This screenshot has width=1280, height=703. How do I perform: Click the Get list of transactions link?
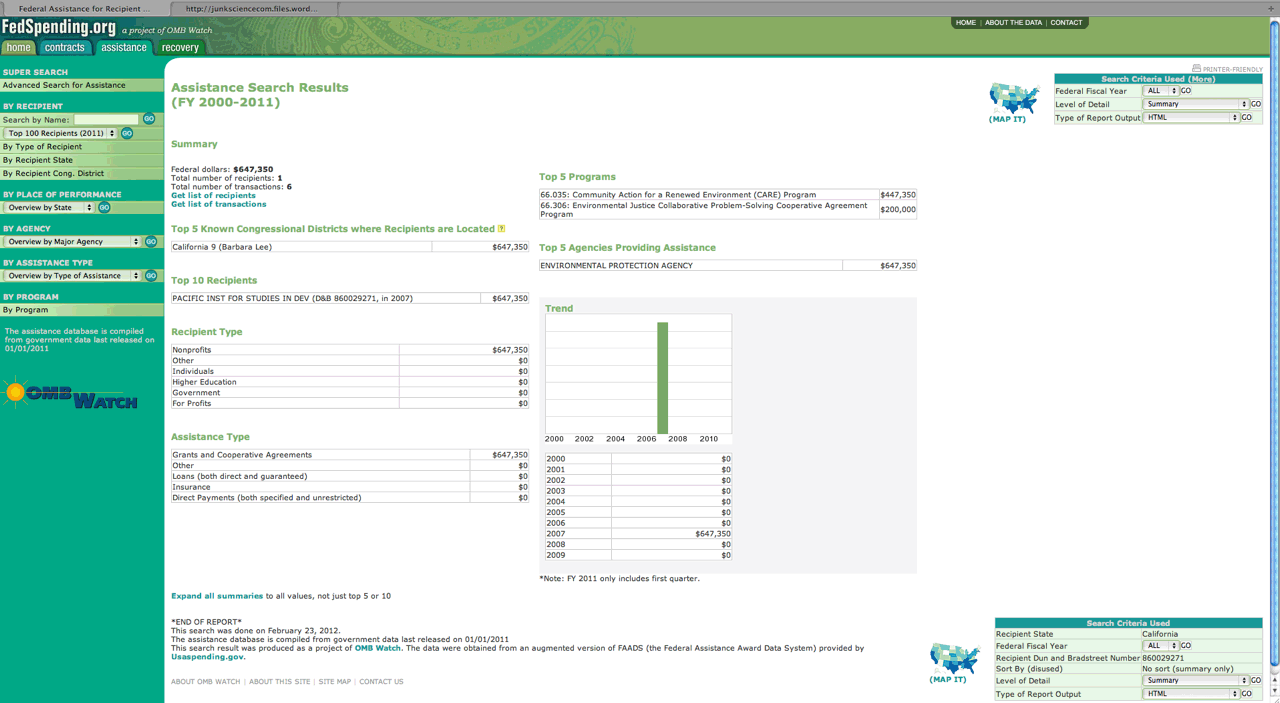(218, 204)
